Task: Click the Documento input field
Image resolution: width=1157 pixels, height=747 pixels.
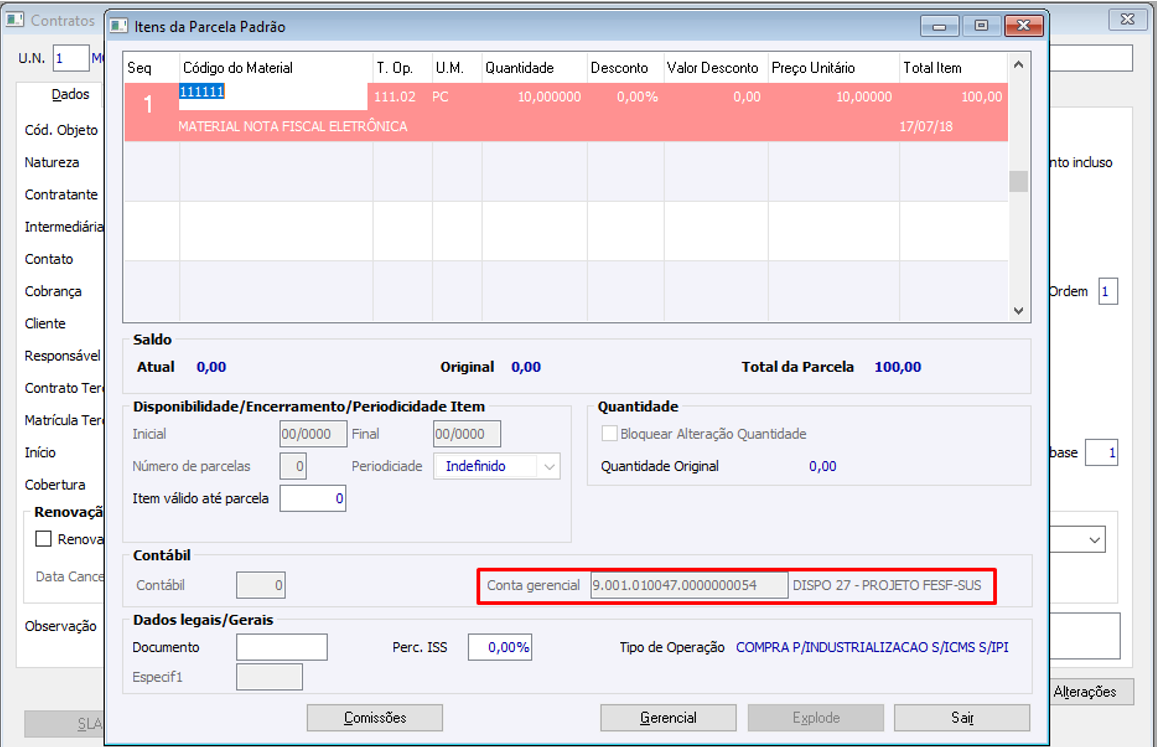Action: click(x=282, y=647)
